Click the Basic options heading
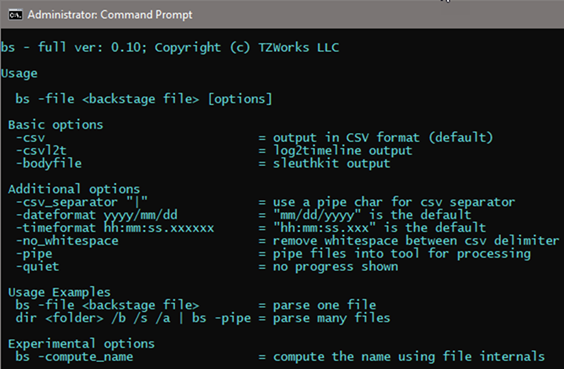Image resolution: width=564 pixels, height=369 pixels. coord(55,125)
